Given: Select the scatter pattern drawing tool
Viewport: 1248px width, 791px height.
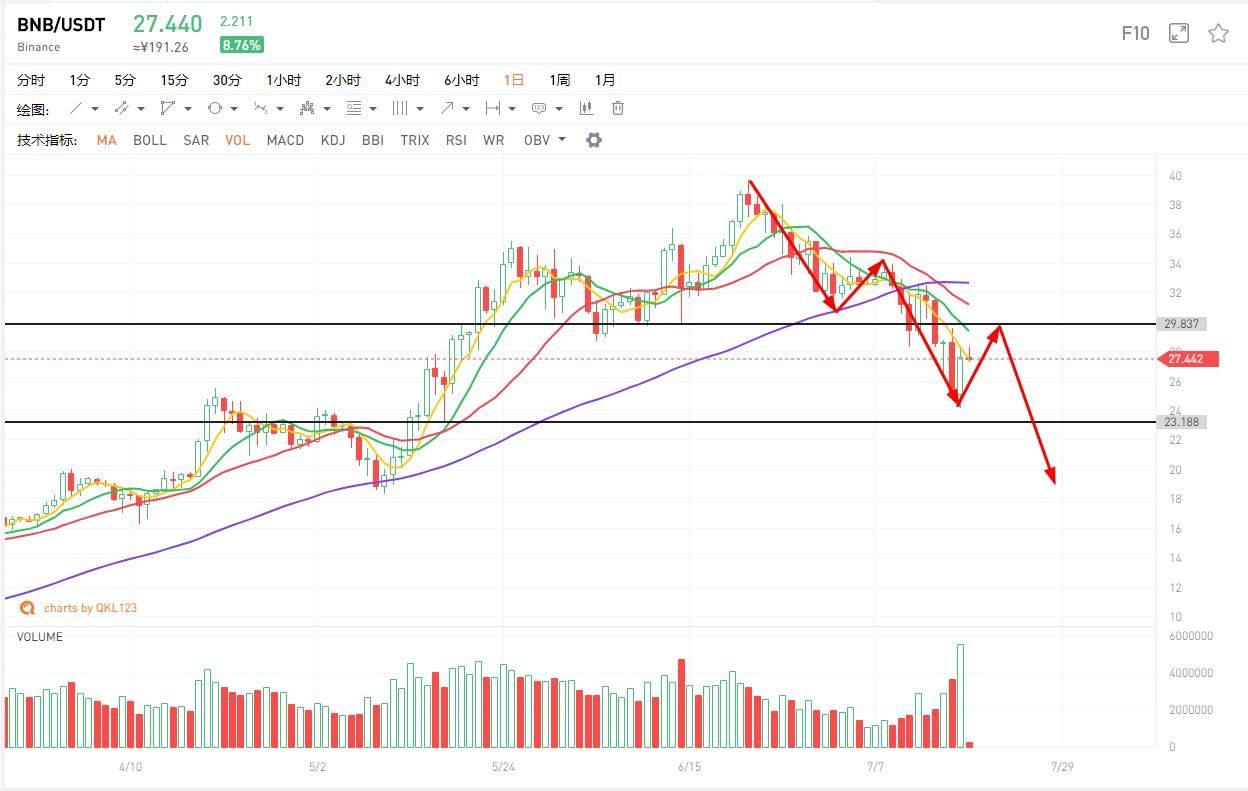Looking at the screenshot, I should pos(307,108).
